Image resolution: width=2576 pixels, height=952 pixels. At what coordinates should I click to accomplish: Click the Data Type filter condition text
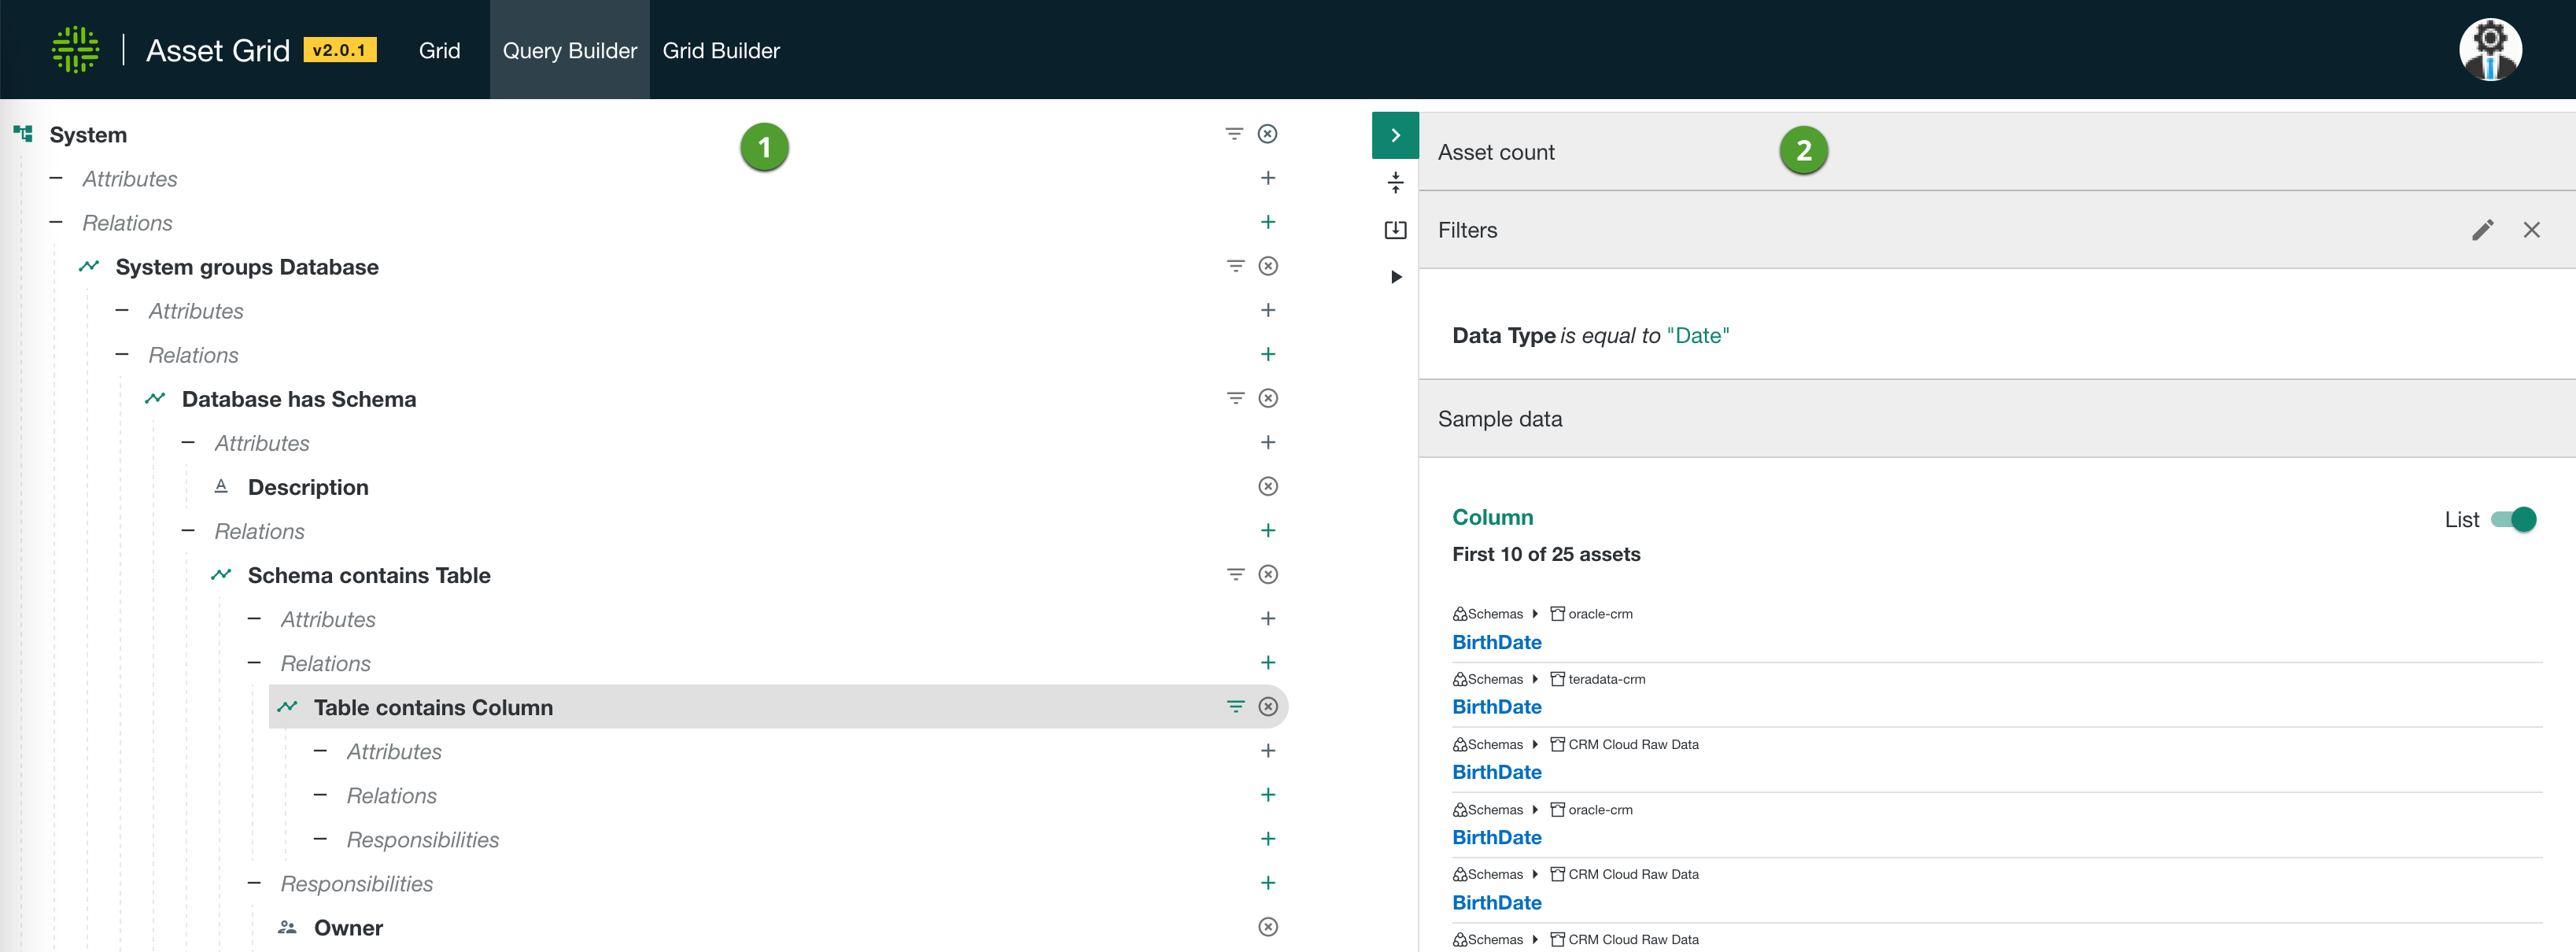click(x=1590, y=336)
